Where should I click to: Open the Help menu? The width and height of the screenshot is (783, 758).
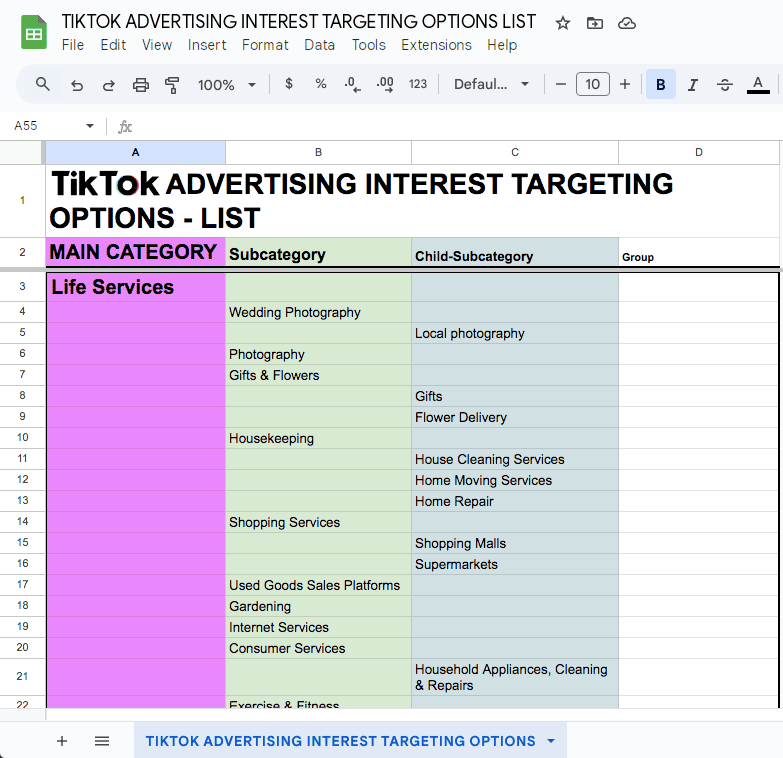[502, 45]
